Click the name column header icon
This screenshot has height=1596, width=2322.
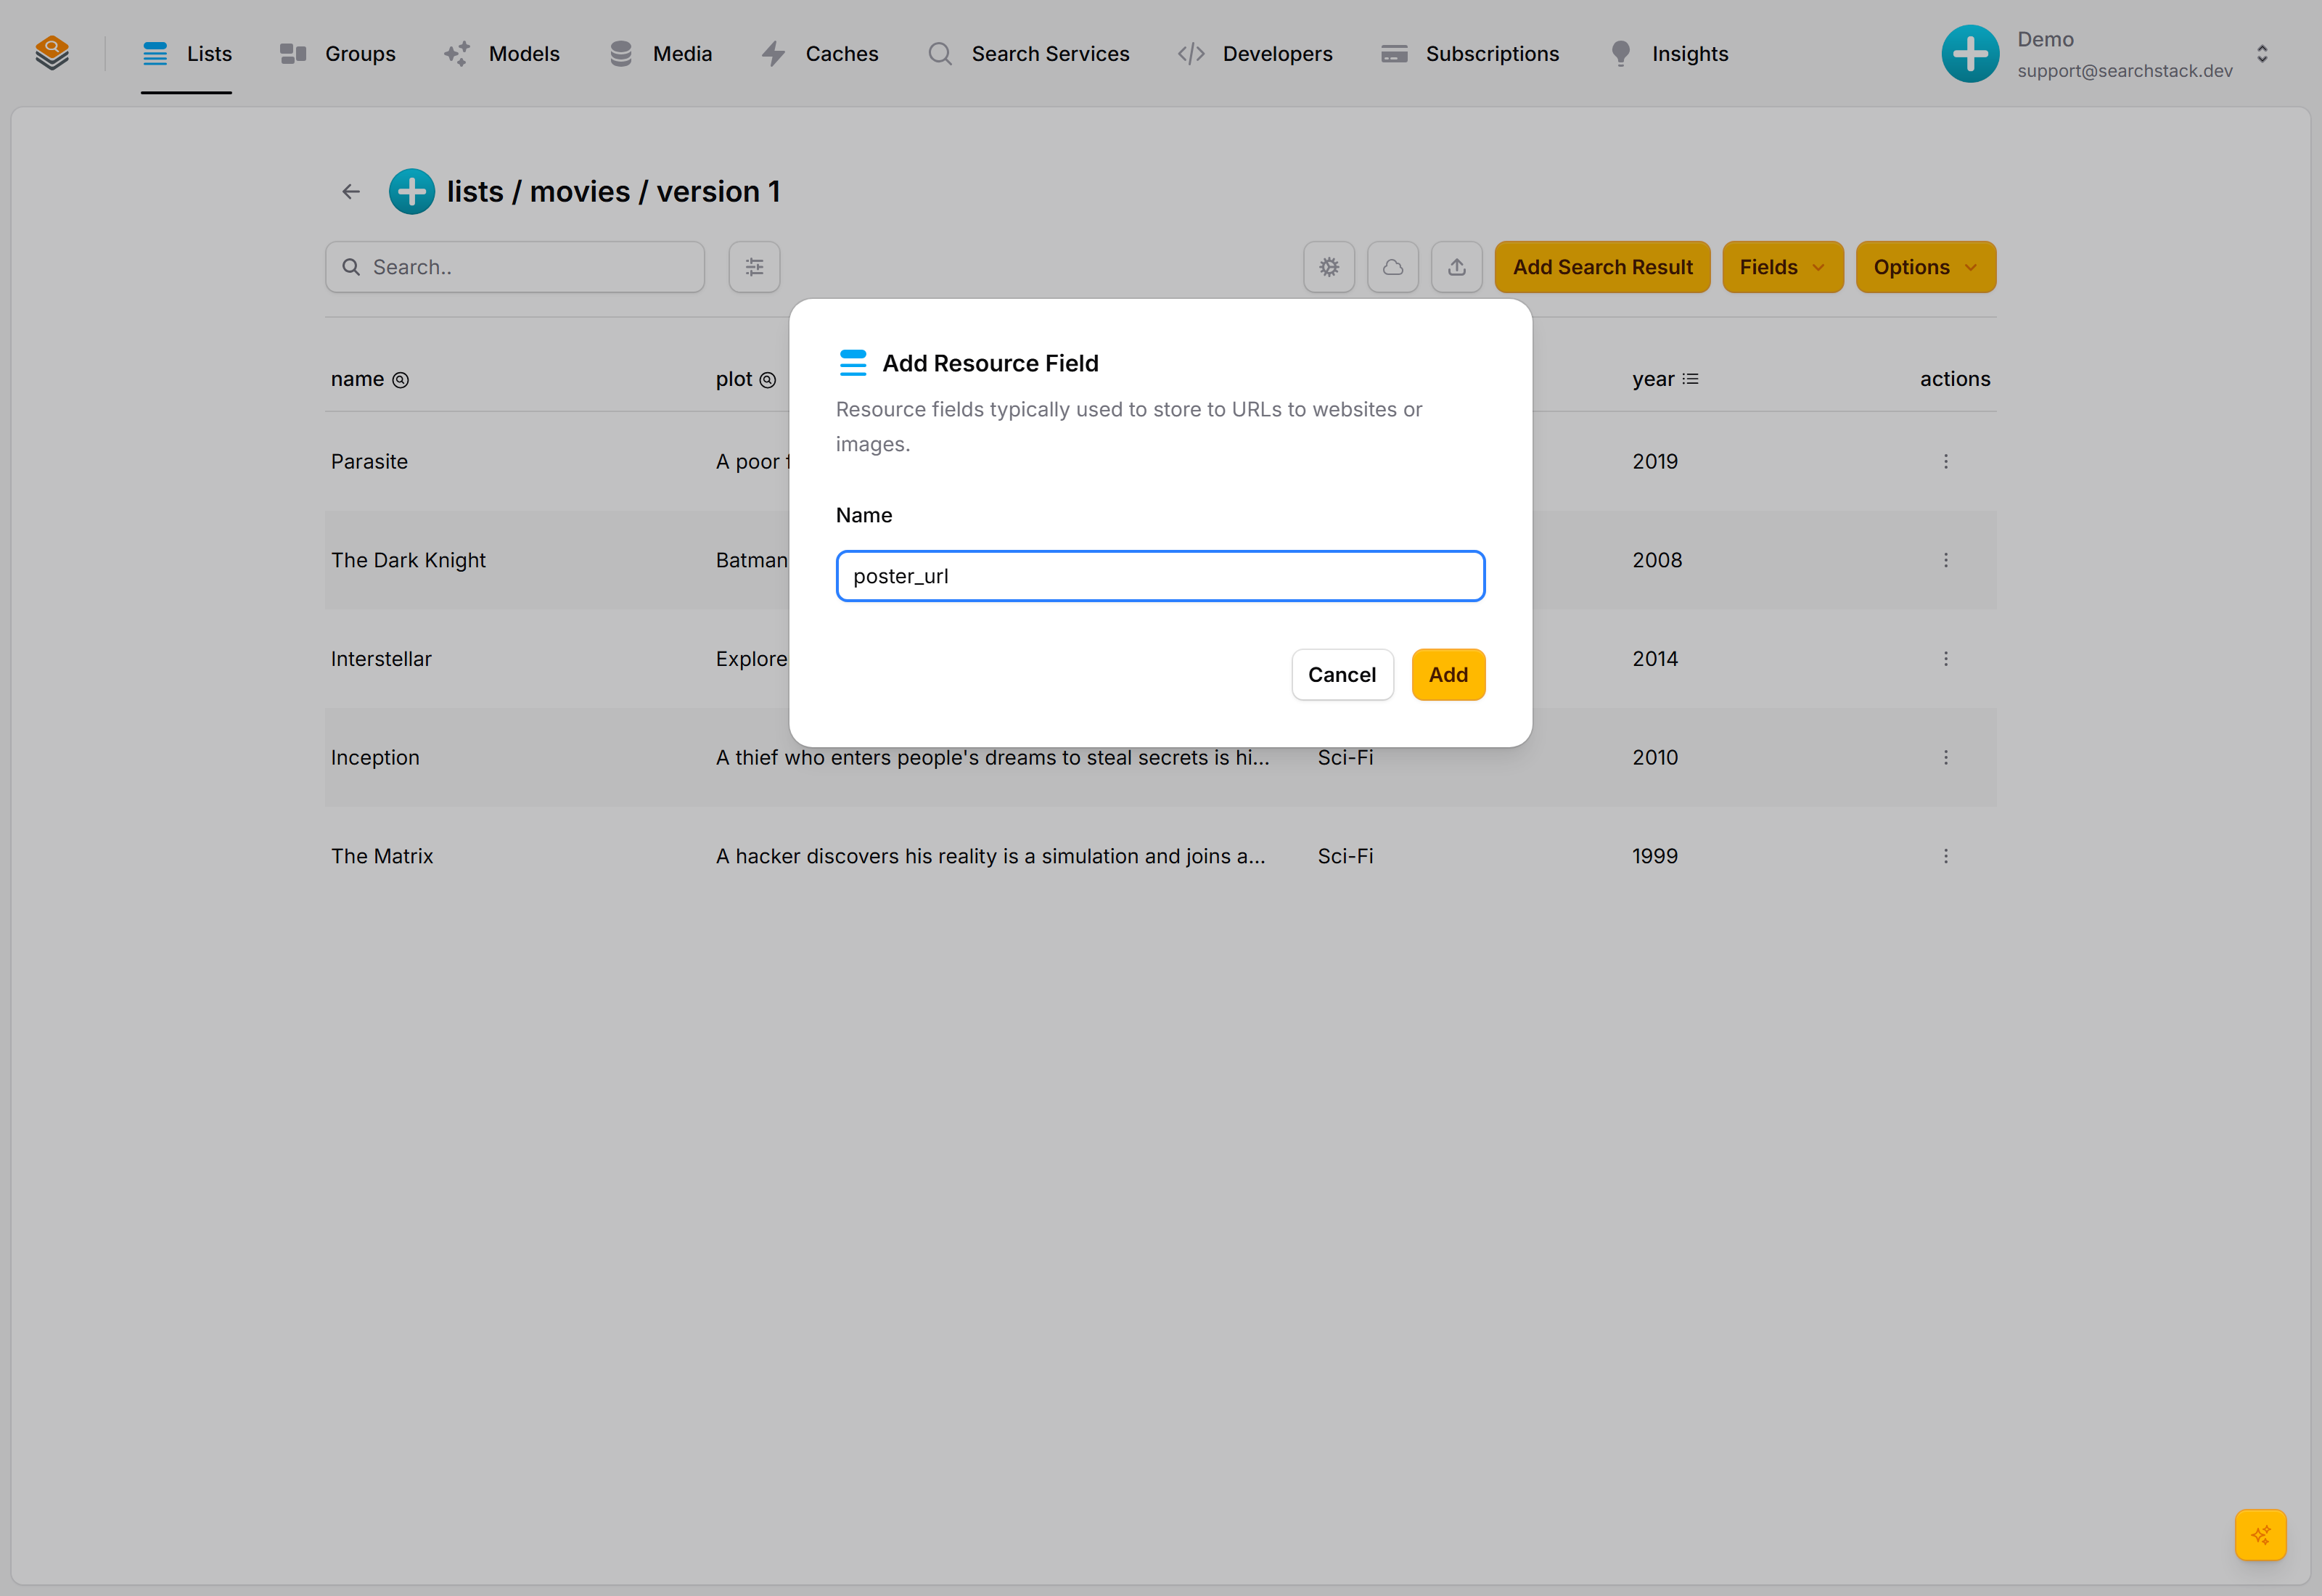point(400,380)
